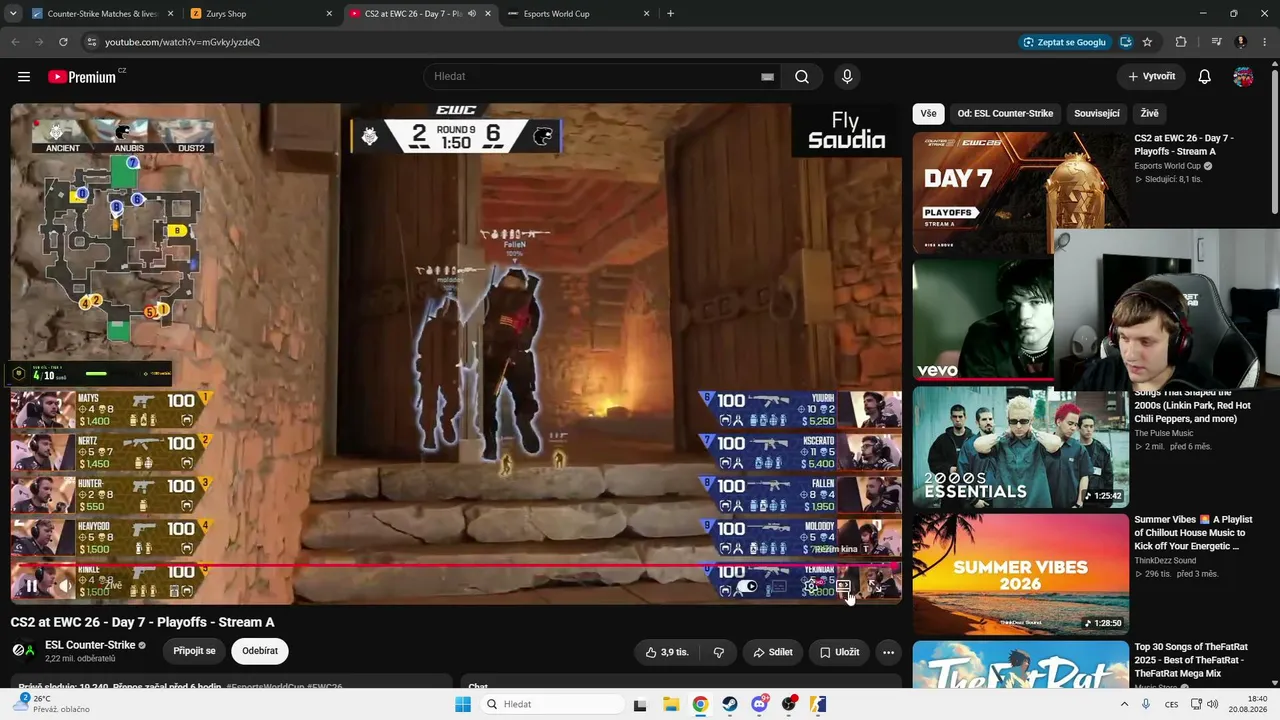The width and height of the screenshot is (1280, 720).
Task: Open tab search dropdown arrow
Action: 13,14
